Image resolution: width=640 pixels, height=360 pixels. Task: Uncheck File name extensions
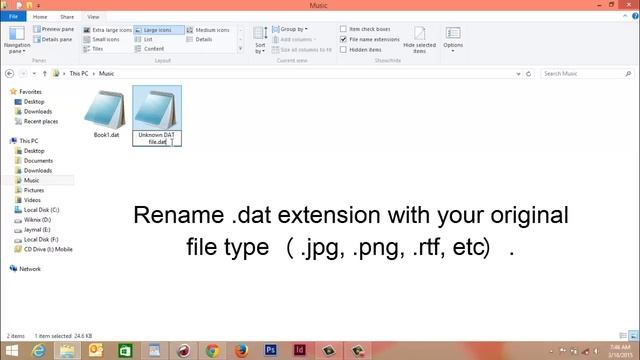pos(343,40)
